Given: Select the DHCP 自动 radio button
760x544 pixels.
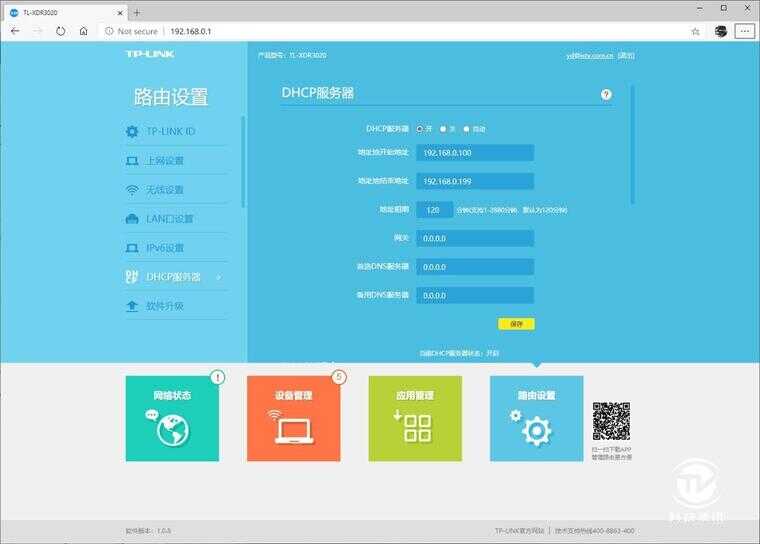Looking at the screenshot, I should point(466,129).
